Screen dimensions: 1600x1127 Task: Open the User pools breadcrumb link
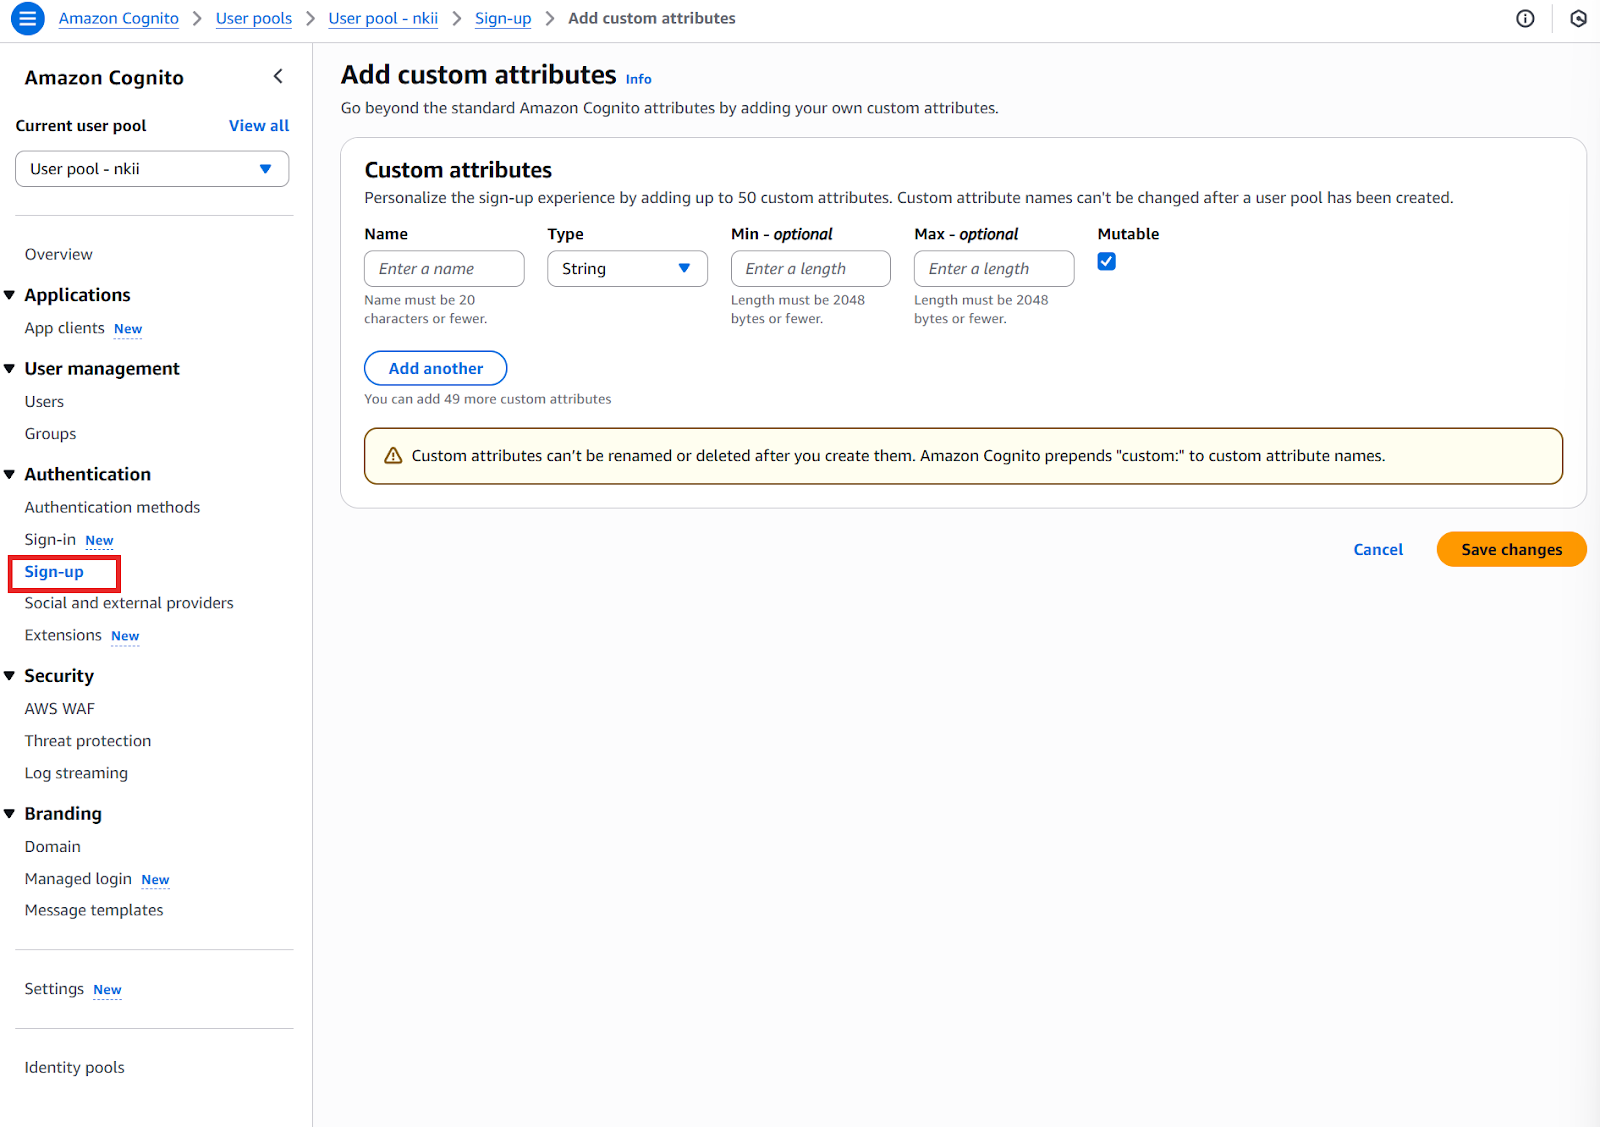254,18
